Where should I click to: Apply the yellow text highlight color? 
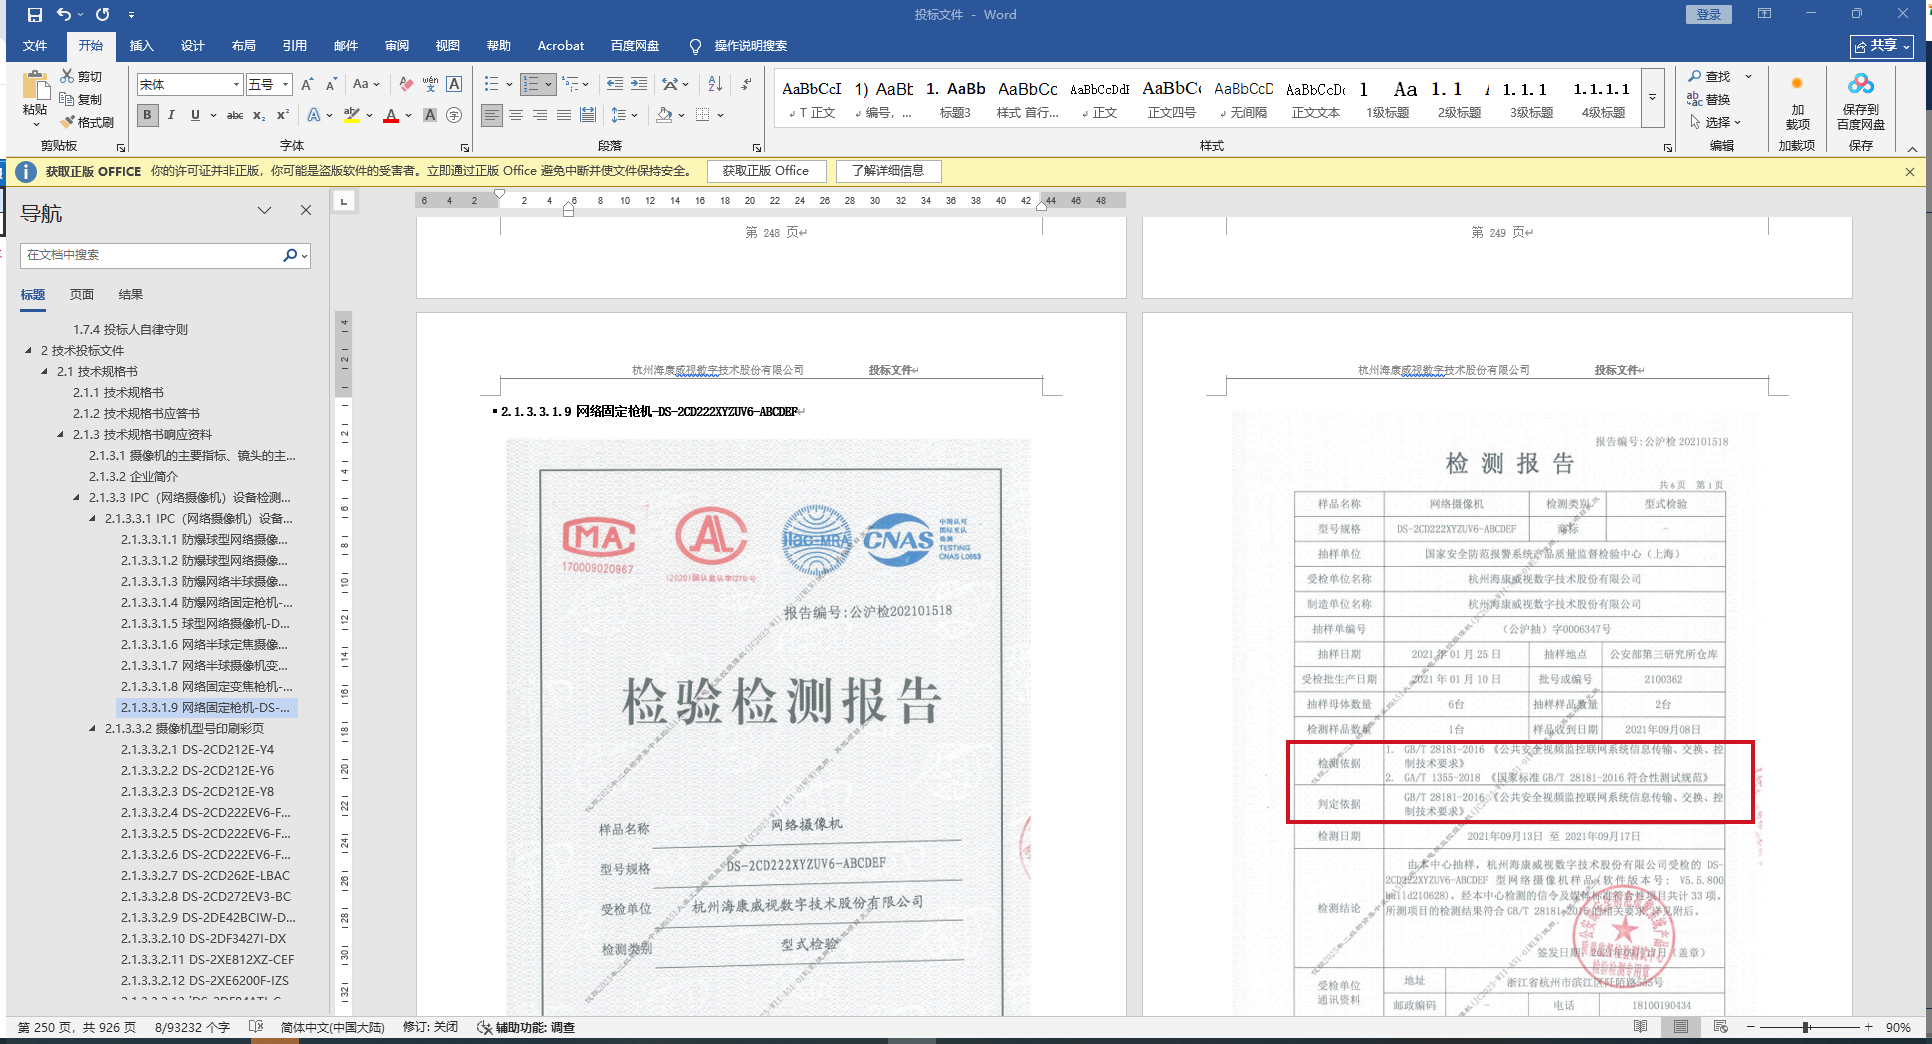point(351,115)
